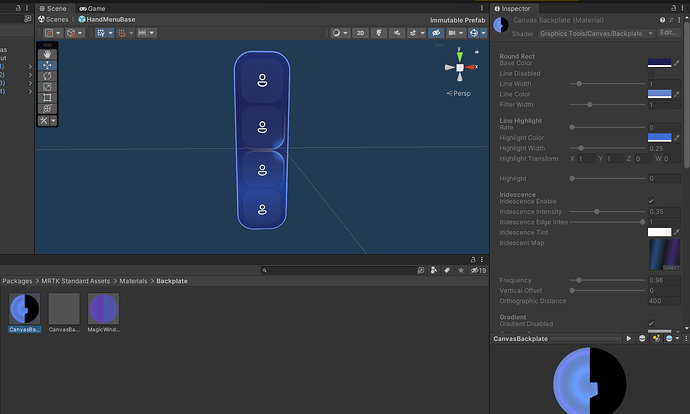The height and width of the screenshot is (414, 690).
Task: Click the eyedropper next to Base Color
Action: [678, 63]
